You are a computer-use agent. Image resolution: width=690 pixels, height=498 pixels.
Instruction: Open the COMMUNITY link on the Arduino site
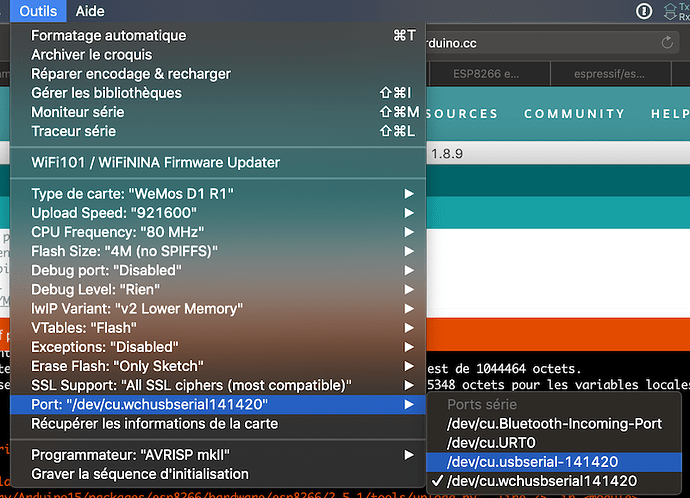(574, 114)
